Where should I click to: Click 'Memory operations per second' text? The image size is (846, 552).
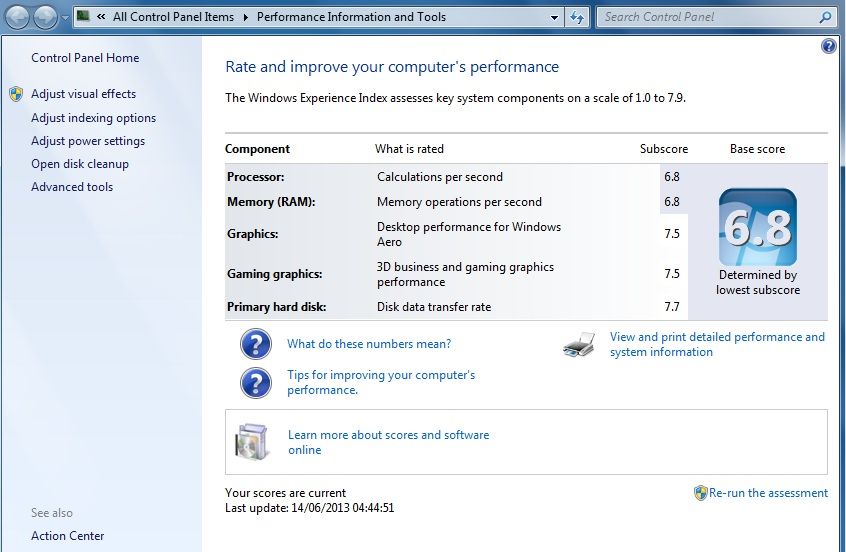pos(459,202)
